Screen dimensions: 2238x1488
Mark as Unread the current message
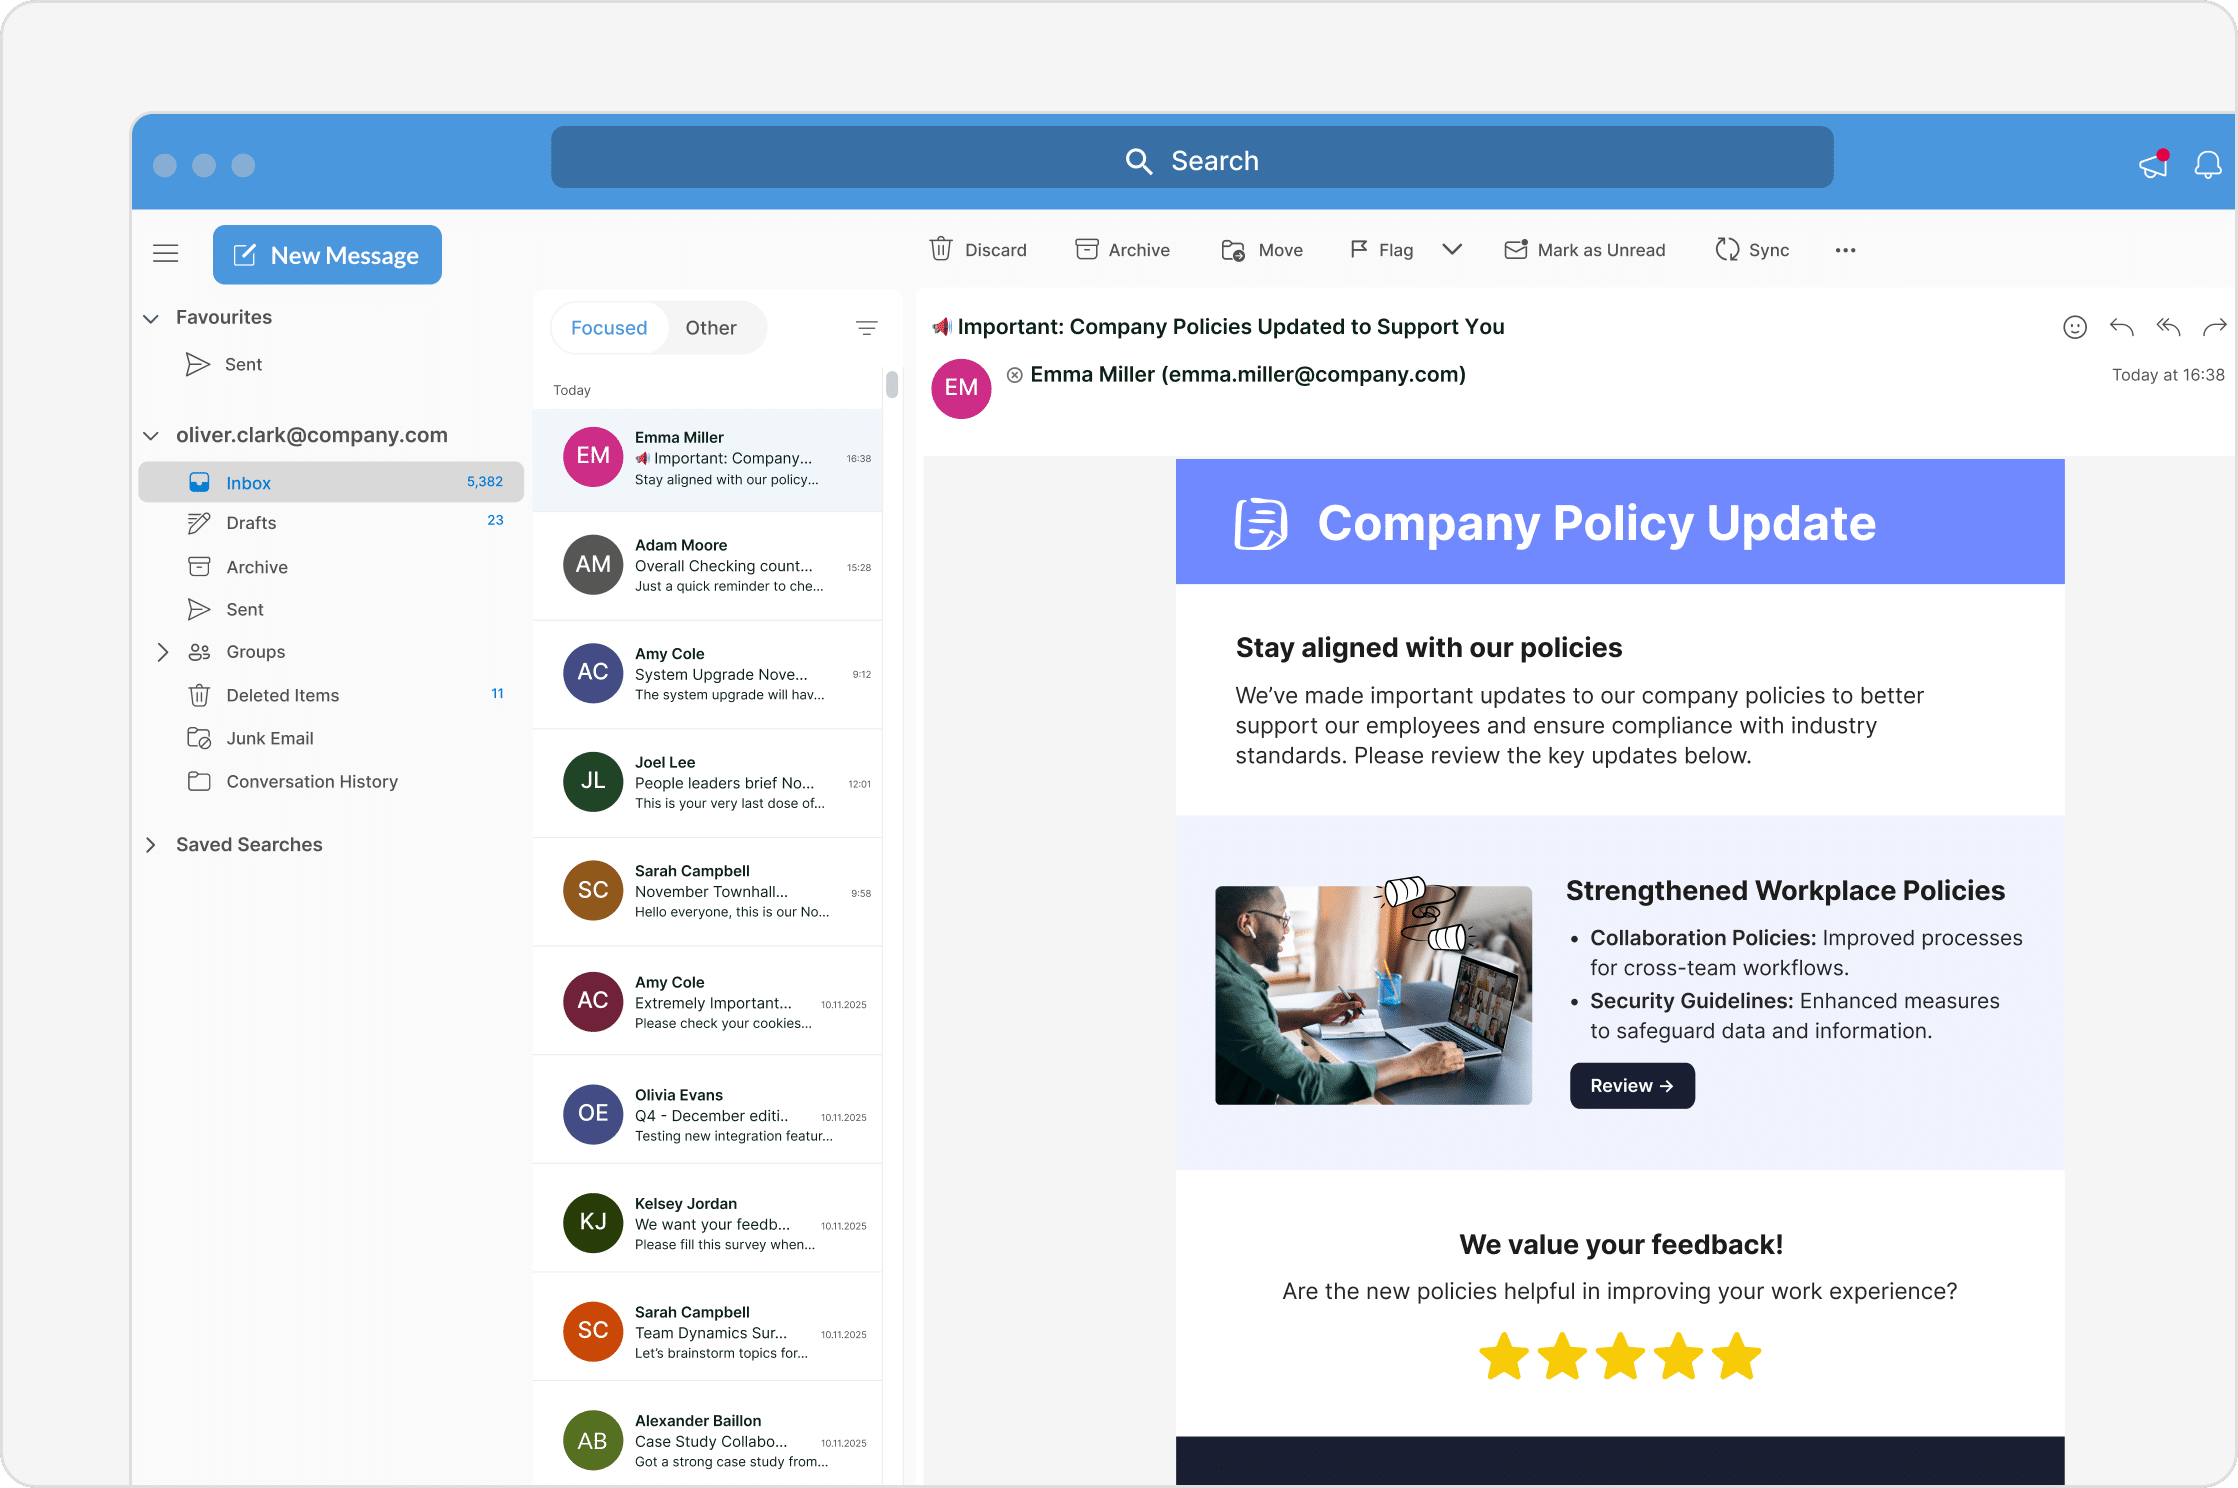point(1585,249)
